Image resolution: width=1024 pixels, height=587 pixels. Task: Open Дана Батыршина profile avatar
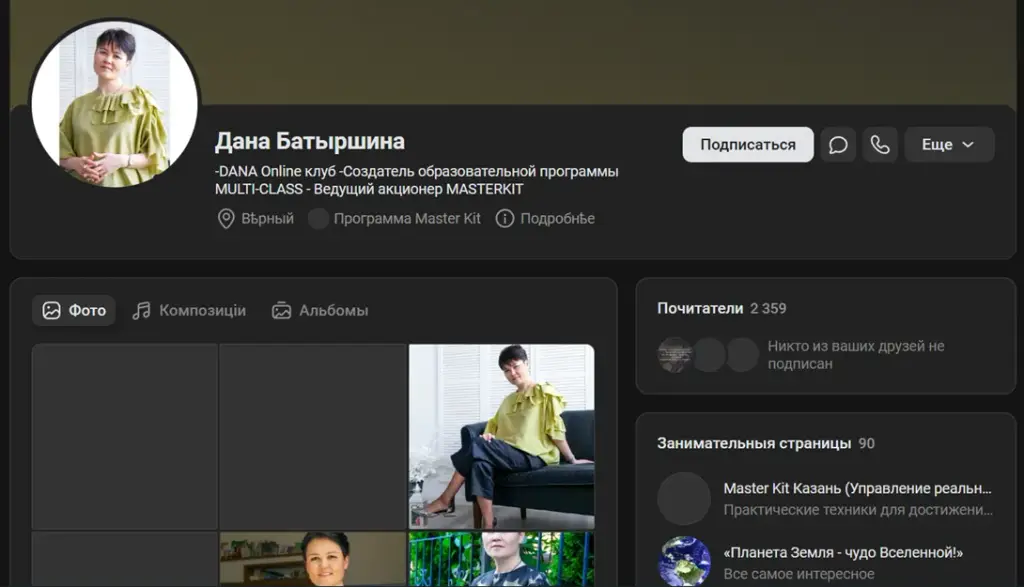[114, 104]
